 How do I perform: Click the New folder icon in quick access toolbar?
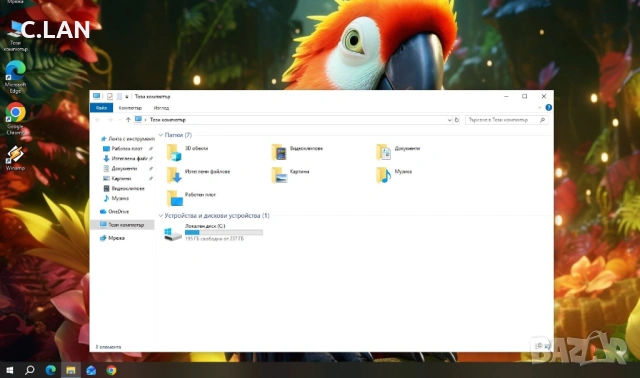click(119, 96)
